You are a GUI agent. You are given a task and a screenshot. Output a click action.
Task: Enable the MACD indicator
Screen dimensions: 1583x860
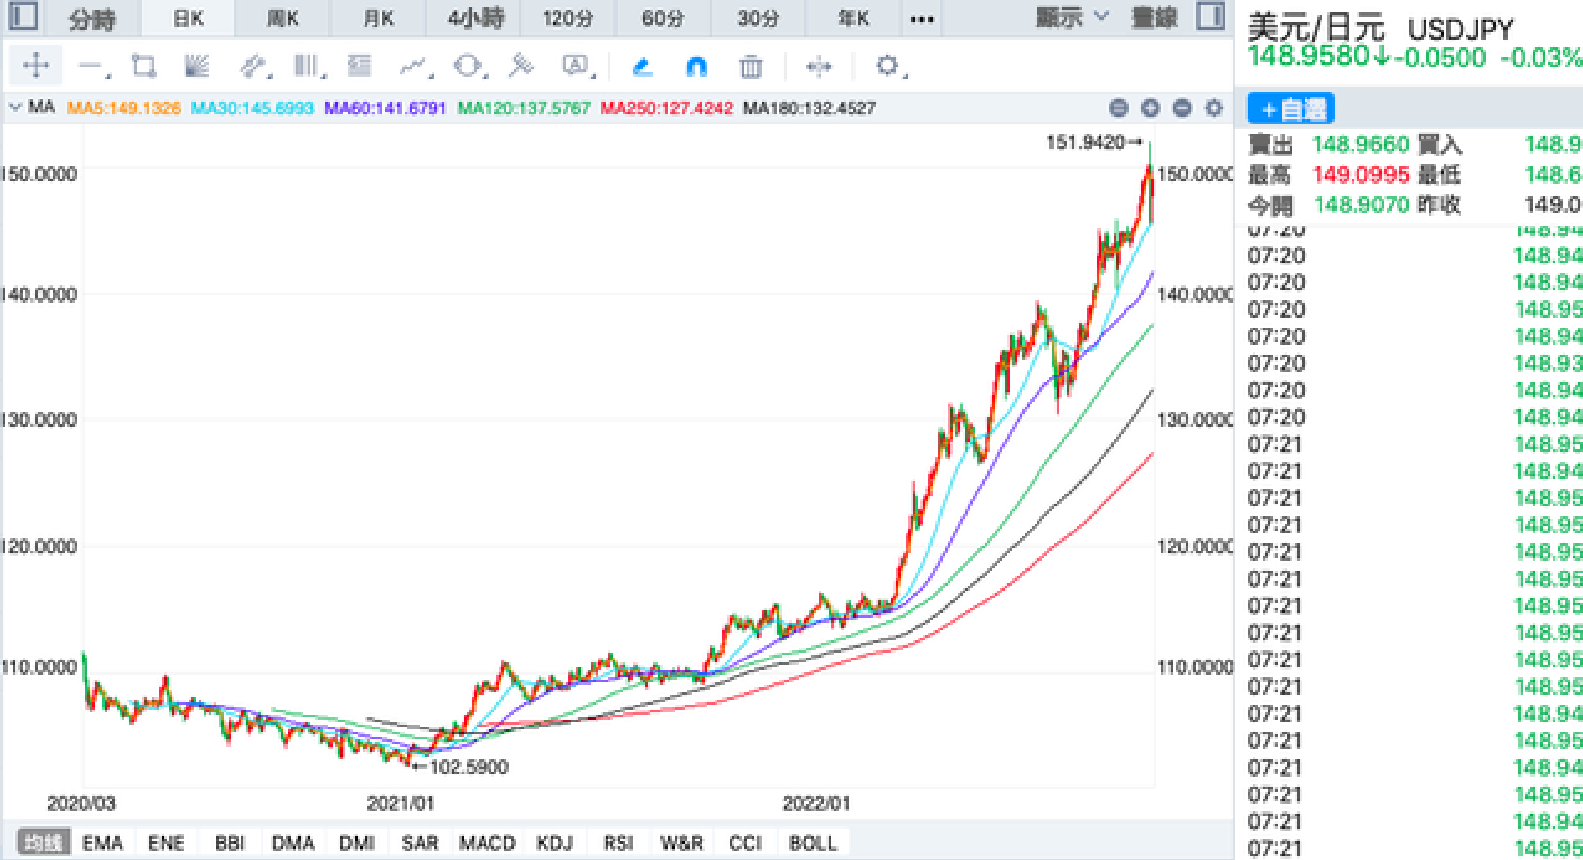pos(486,843)
